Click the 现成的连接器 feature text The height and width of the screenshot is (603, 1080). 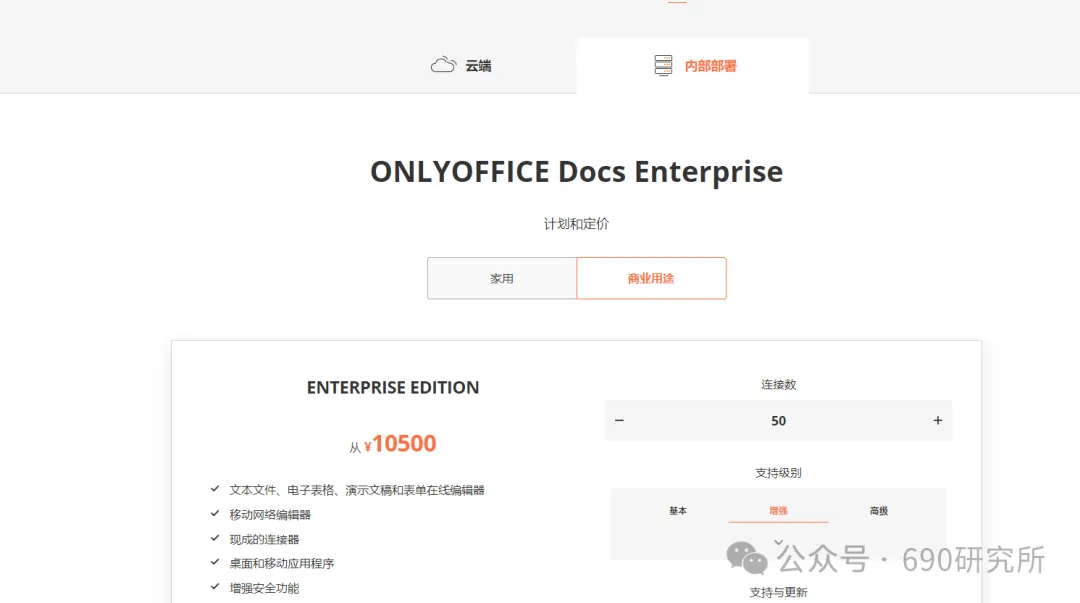click(264, 540)
